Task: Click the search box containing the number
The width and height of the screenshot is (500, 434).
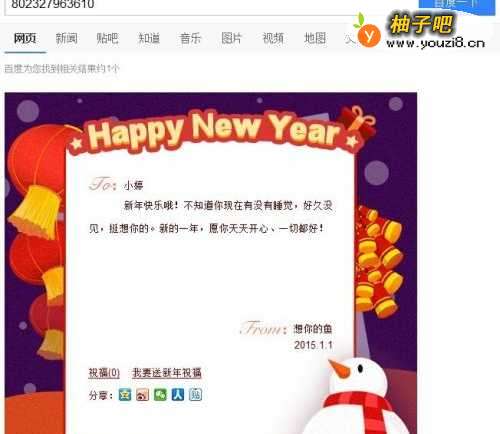Action: click(x=180, y=7)
